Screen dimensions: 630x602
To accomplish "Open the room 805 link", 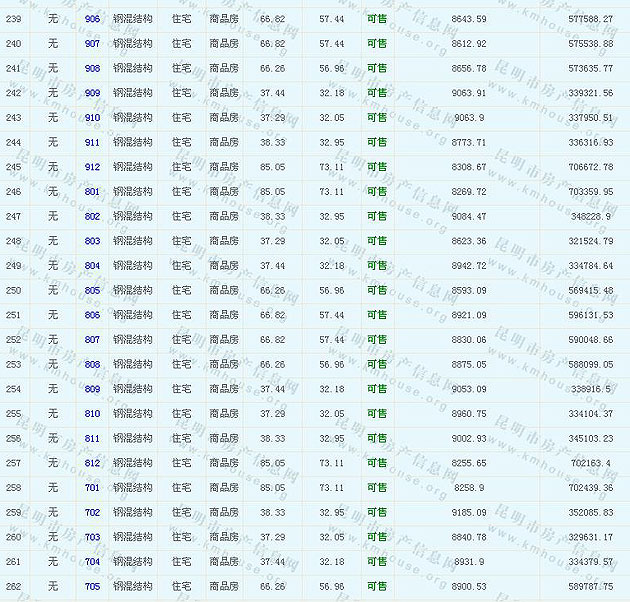I will 92,290.
